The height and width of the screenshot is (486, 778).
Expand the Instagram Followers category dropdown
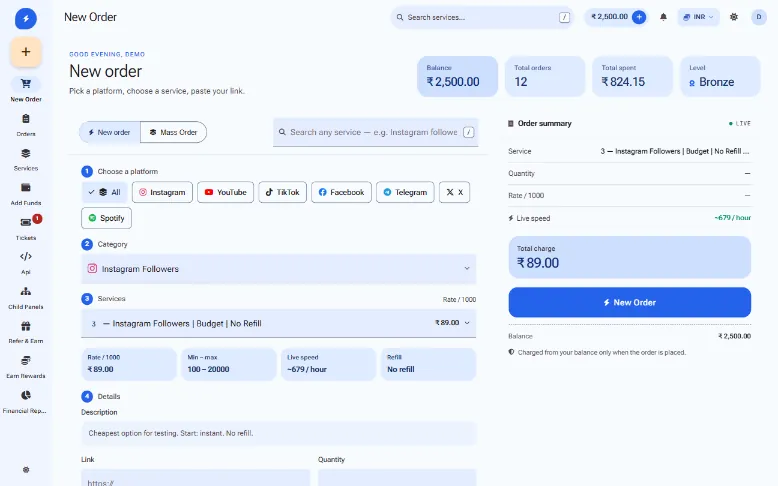click(x=278, y=269)
